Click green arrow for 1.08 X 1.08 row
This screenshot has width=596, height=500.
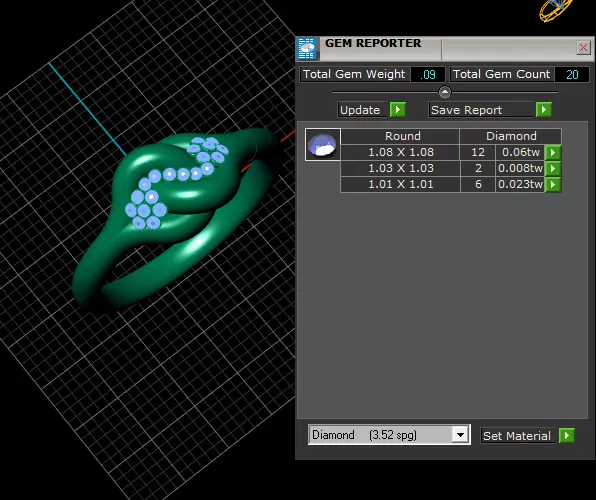coord(553,152)
